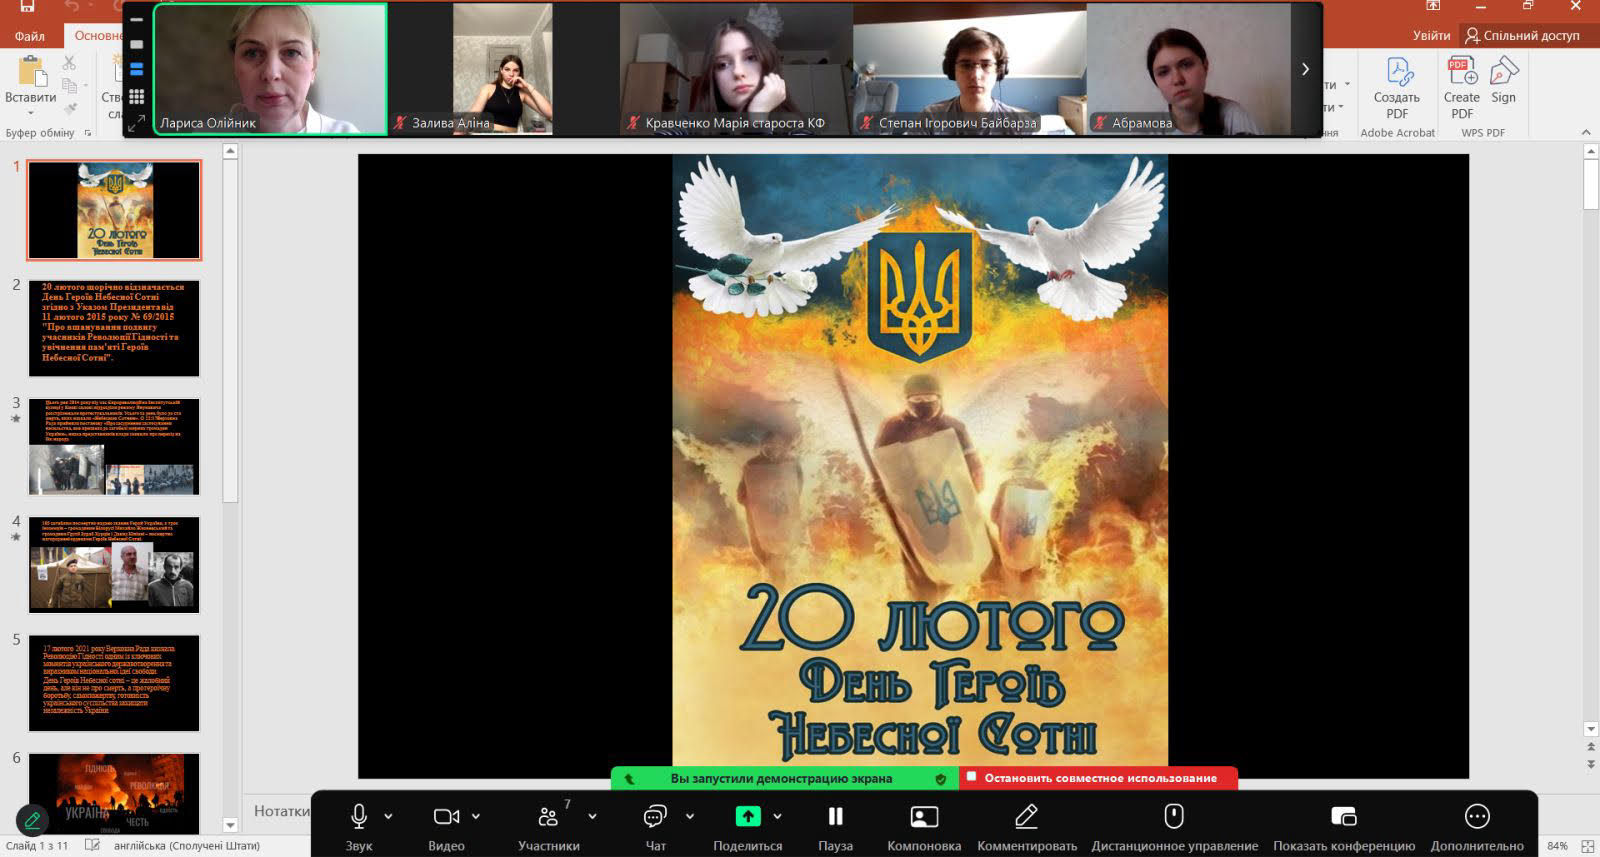Select slide 1 thumbnail
Viewport: 1600px width, 857px height.
114,211
